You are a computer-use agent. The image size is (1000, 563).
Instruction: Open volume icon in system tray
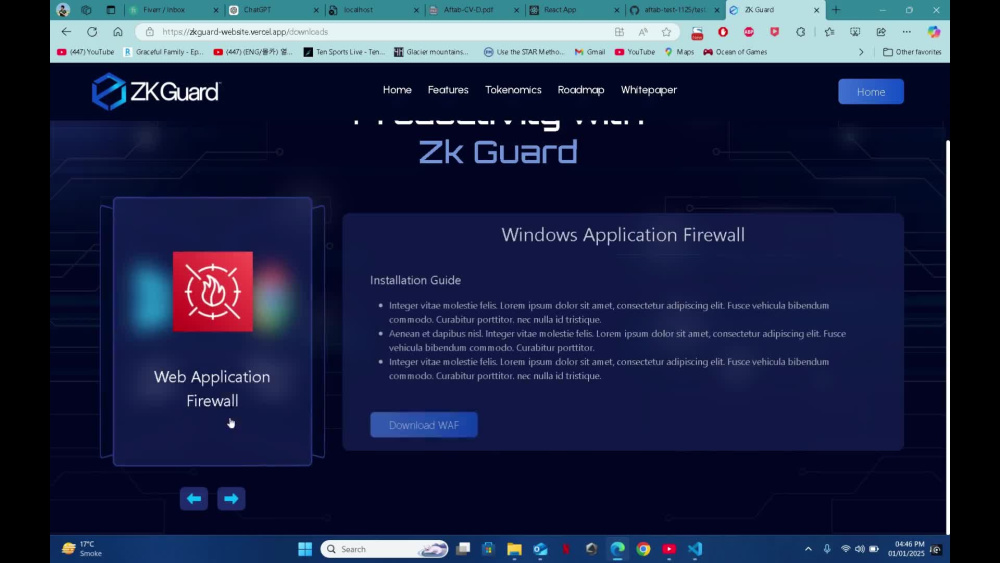click(x=860, y=549)
